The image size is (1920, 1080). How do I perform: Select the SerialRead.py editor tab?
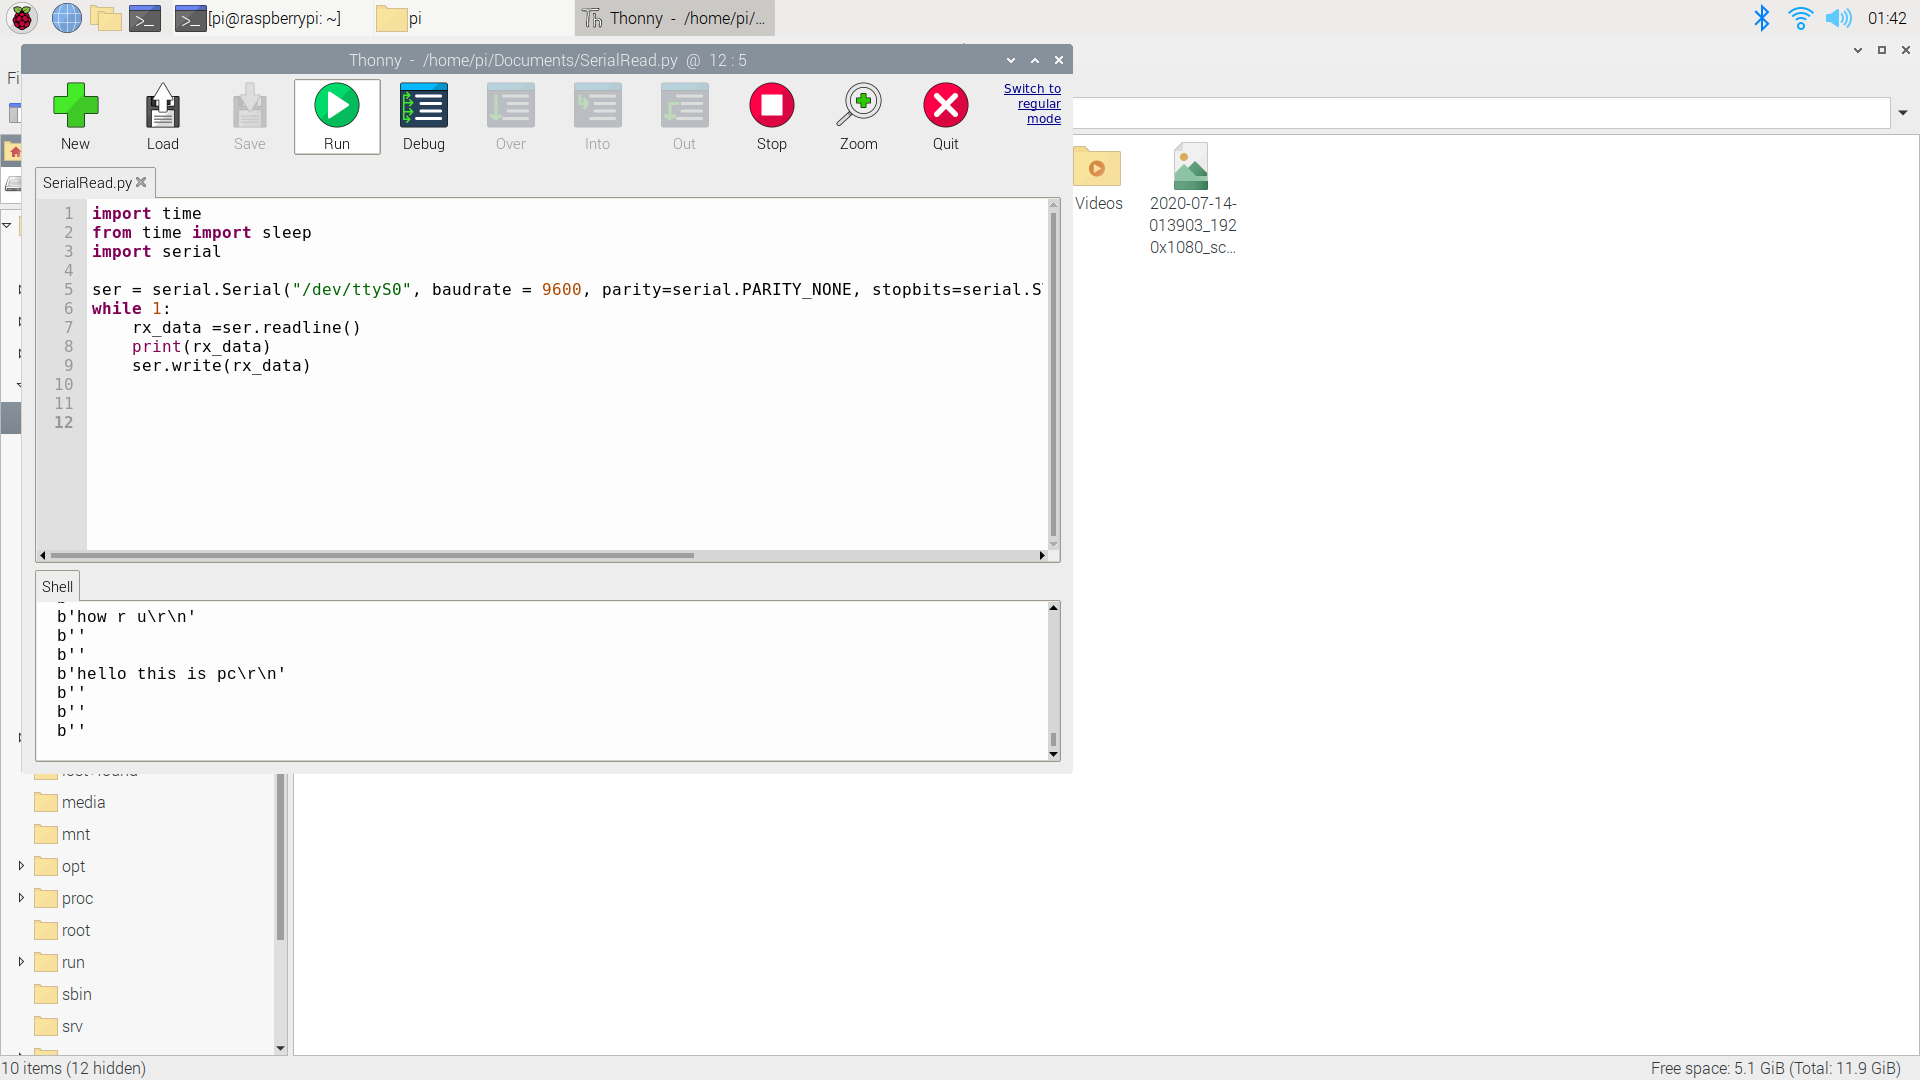[x=87, y=183]
